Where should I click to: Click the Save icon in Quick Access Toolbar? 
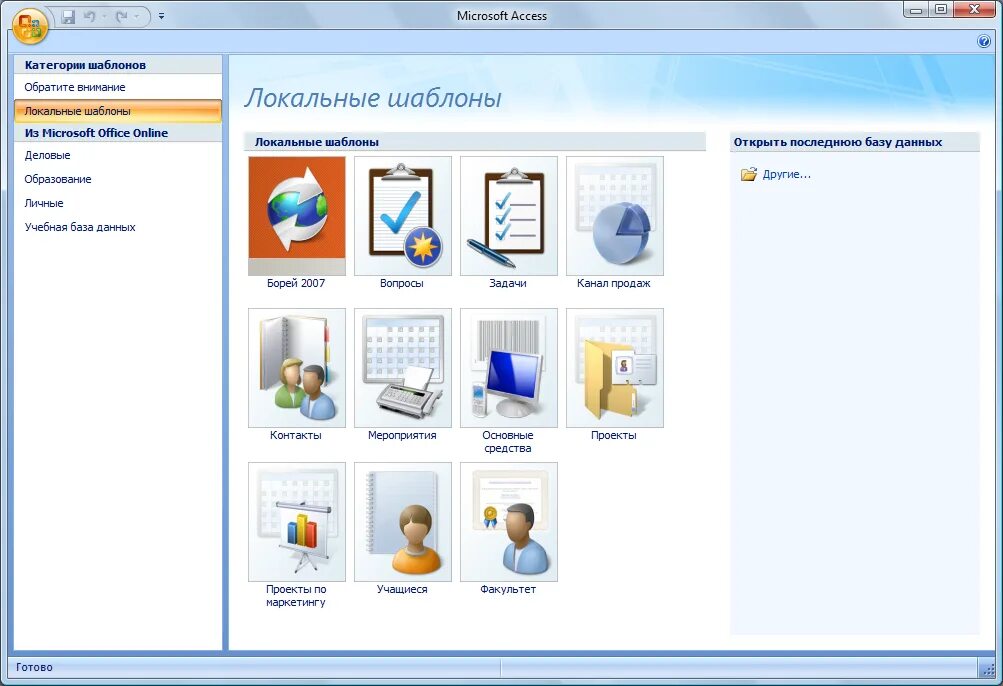pos(68,17)
